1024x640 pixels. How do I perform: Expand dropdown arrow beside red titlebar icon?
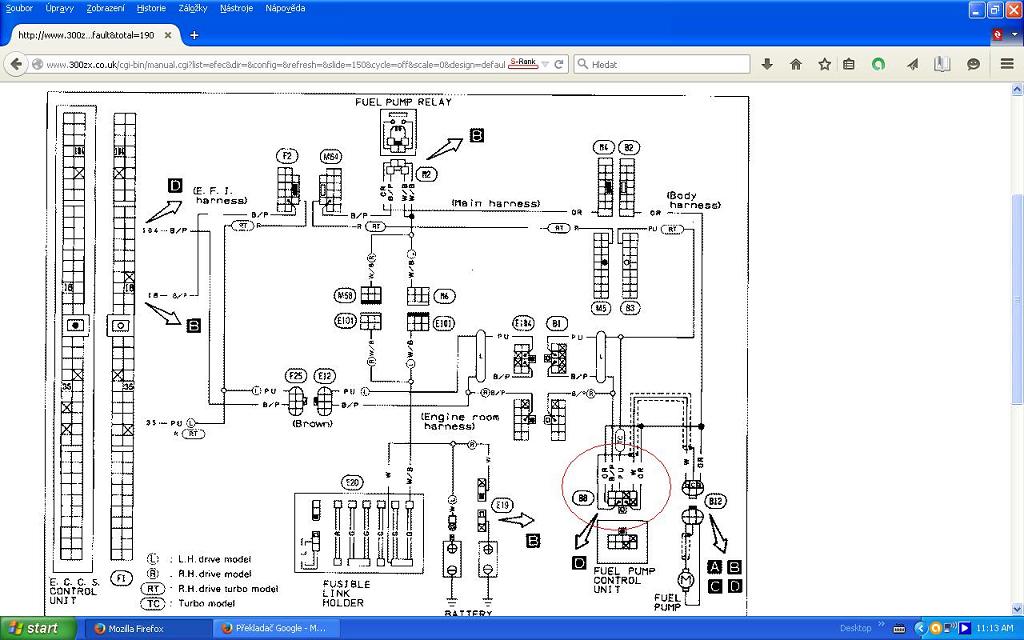[x=1012, y=35]
